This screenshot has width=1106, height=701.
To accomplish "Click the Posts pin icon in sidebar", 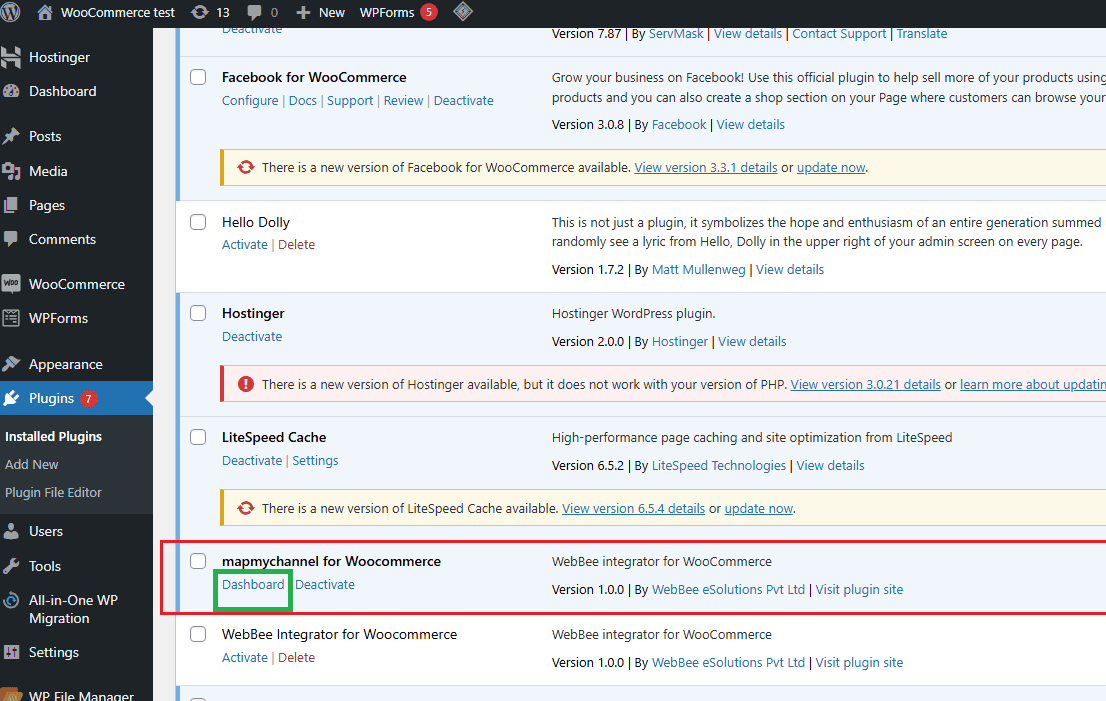I will (12, 136).
